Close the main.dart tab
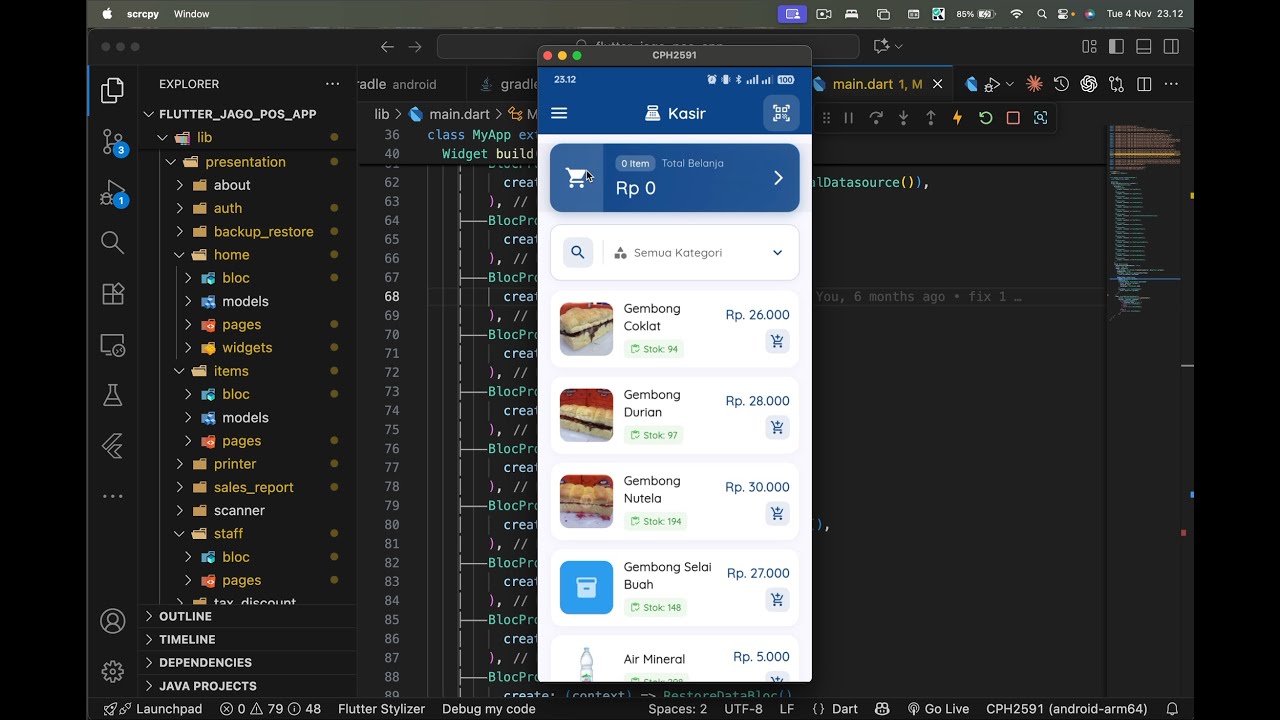Image resolution: width=1280 pixels, height=720 pixels. 937,84
